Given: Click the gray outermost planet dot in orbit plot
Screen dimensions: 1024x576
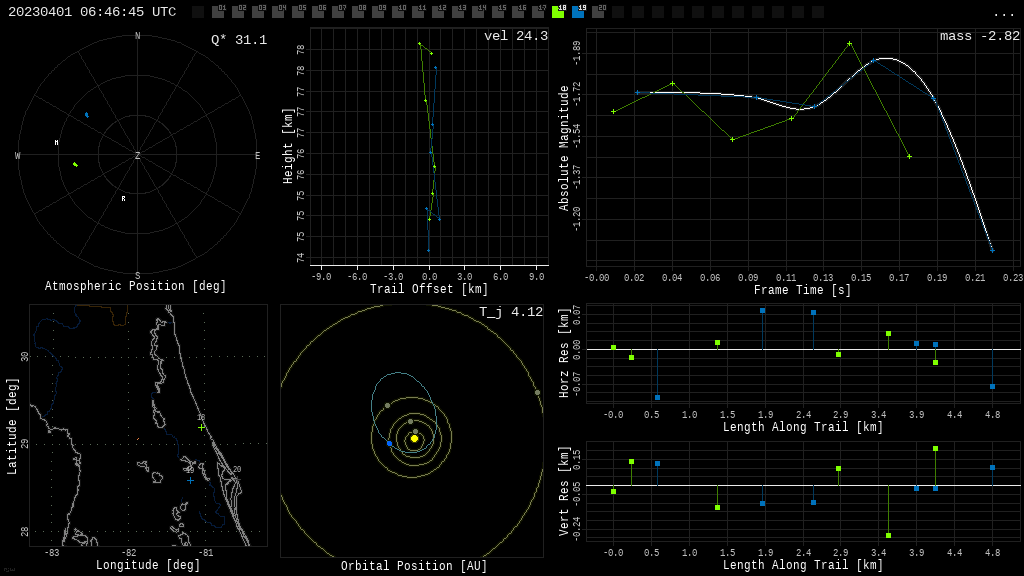Looking at the screenshot, I should (537, 392).
